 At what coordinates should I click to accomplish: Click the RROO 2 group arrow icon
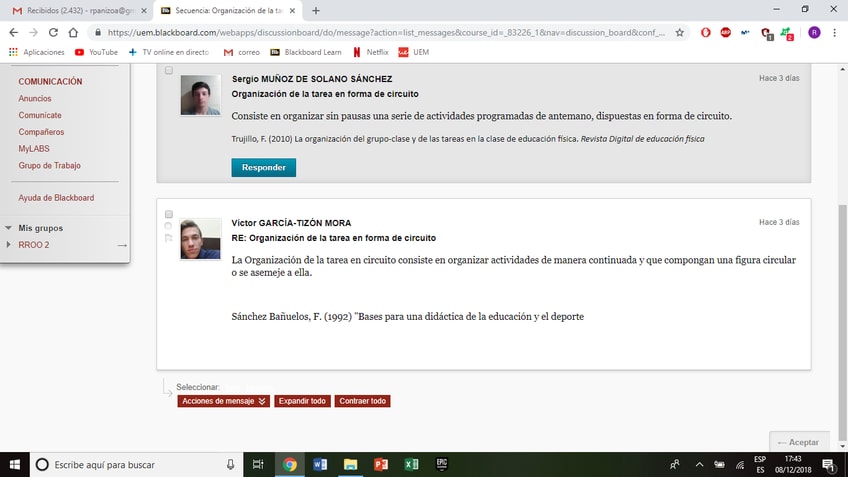tap(122, 245)
